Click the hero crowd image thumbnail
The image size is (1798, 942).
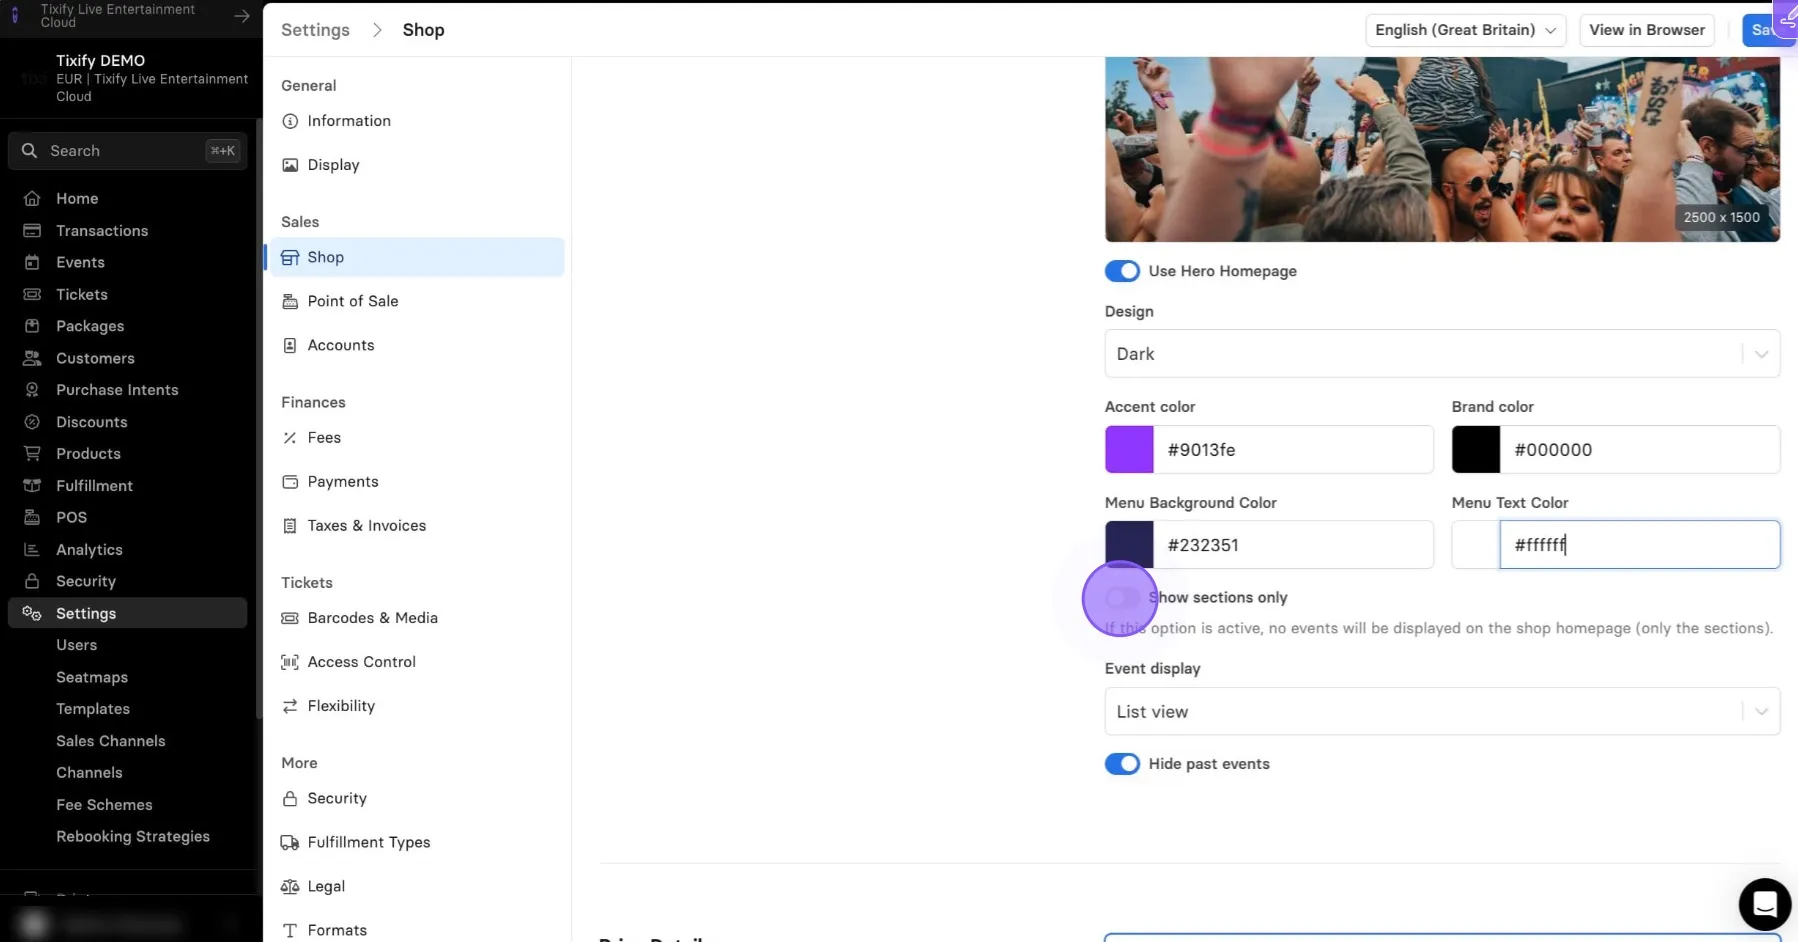1442,149
